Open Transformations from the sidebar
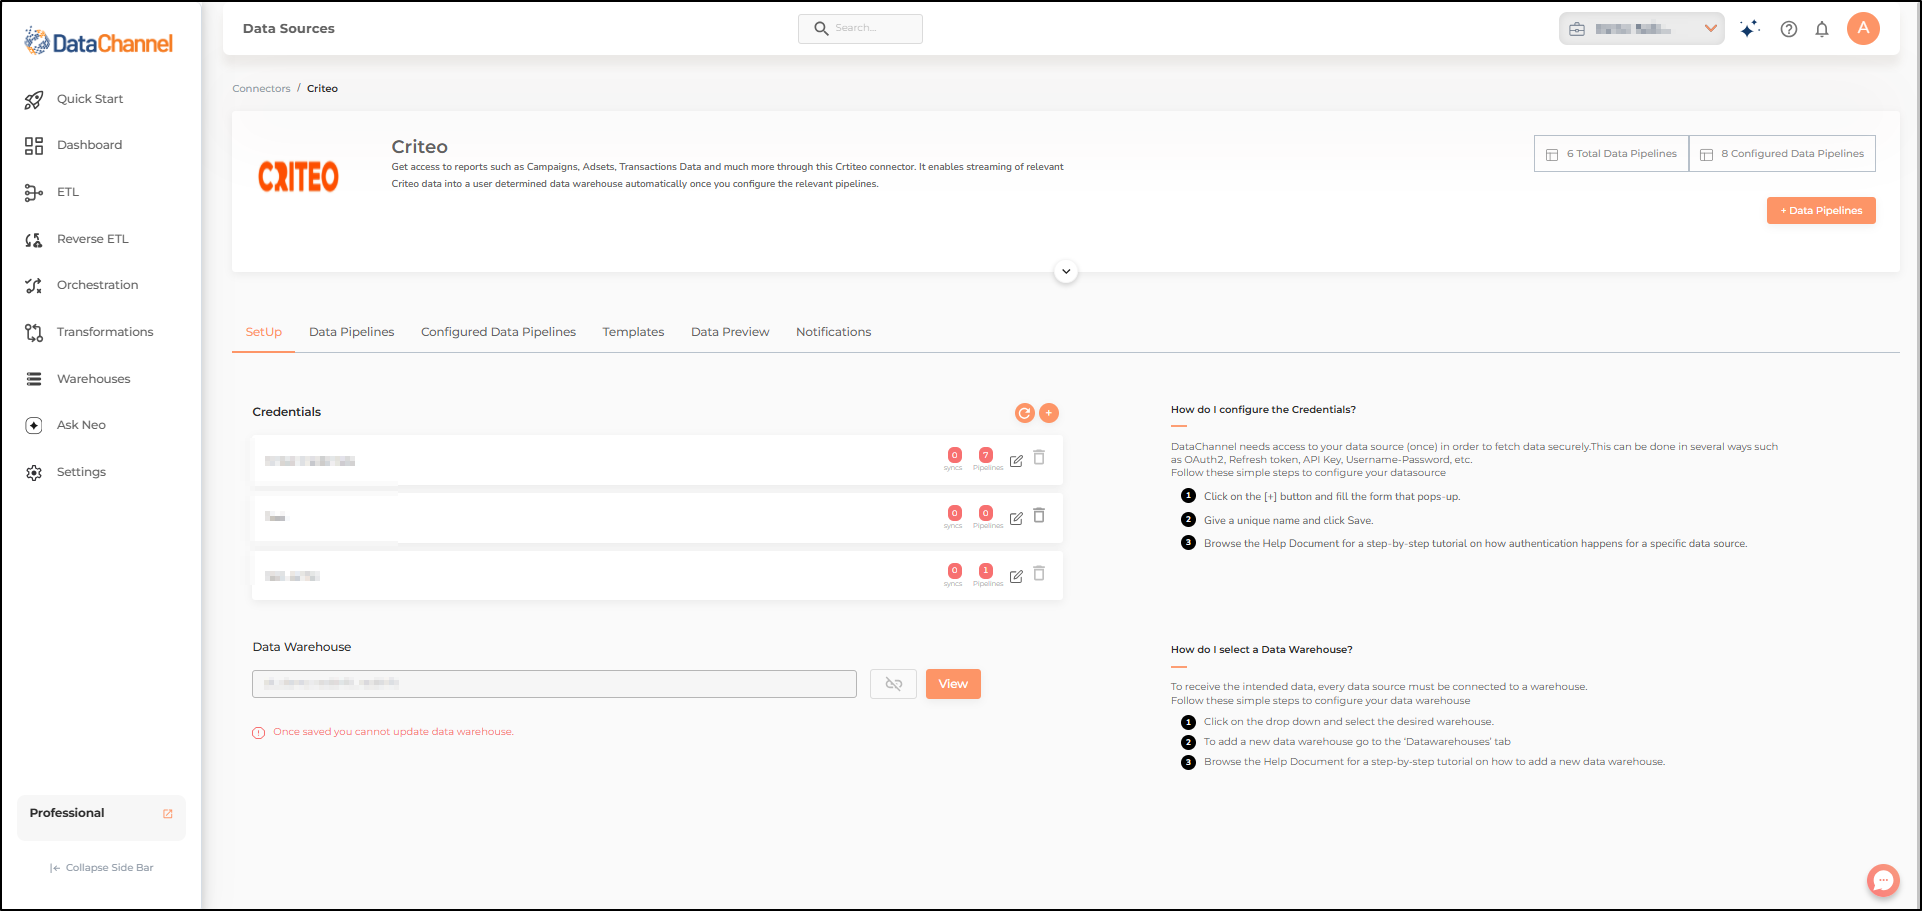The height and width of the screenshot is (911, 1922). point(105,332)
